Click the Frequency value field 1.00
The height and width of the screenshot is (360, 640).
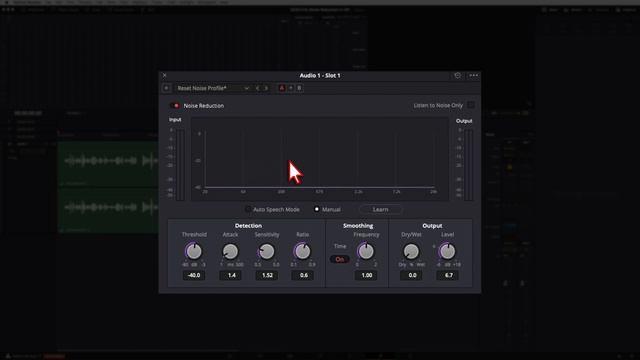(x=367, y=276)
